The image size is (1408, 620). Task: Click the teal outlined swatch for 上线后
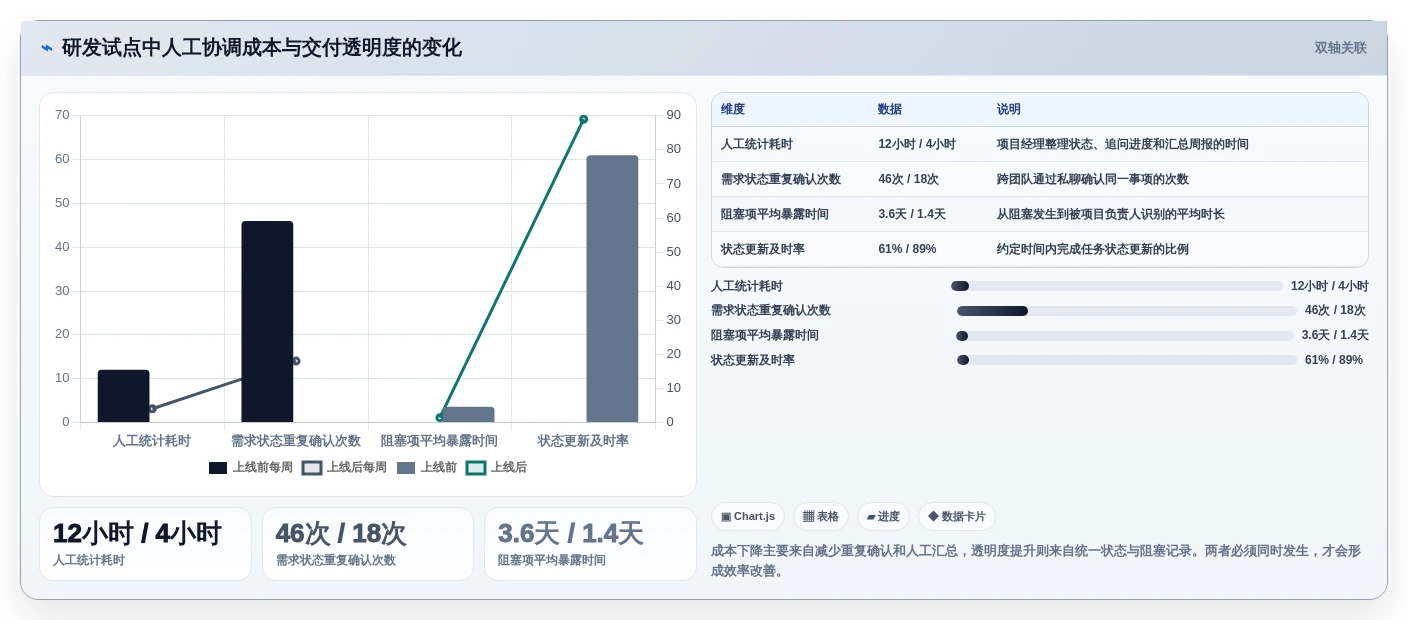tap(476, 468)
